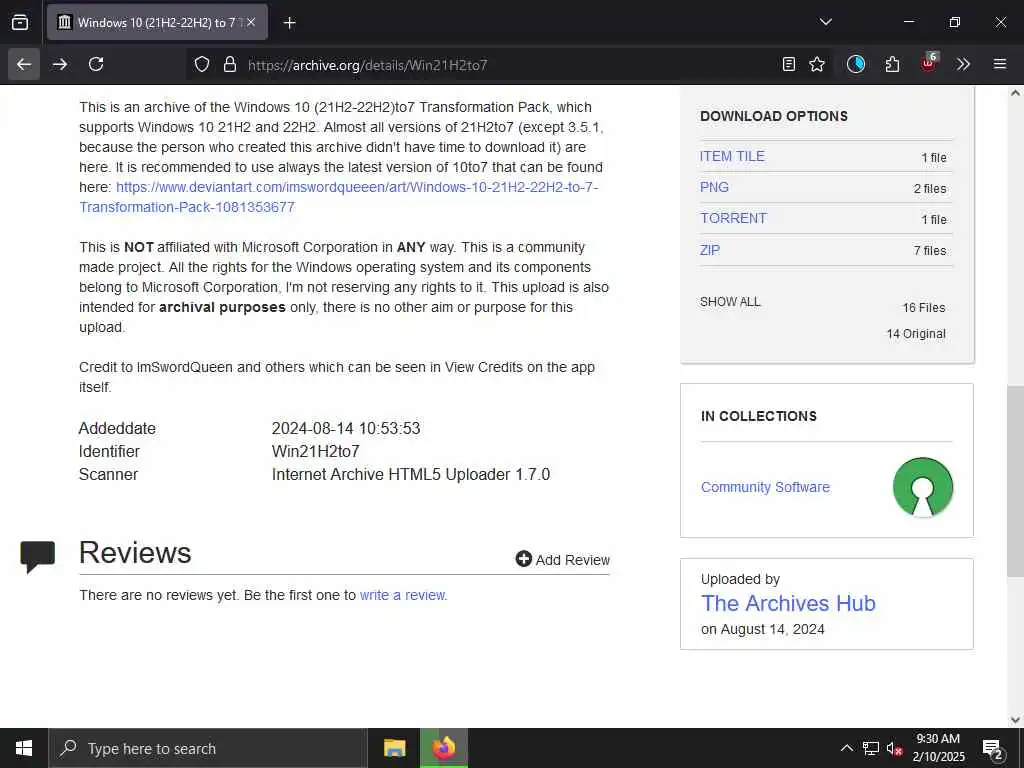This screenshot has height=768, width=1024.
Task: Open a new browser tab
Action: (x=290, y=23)
